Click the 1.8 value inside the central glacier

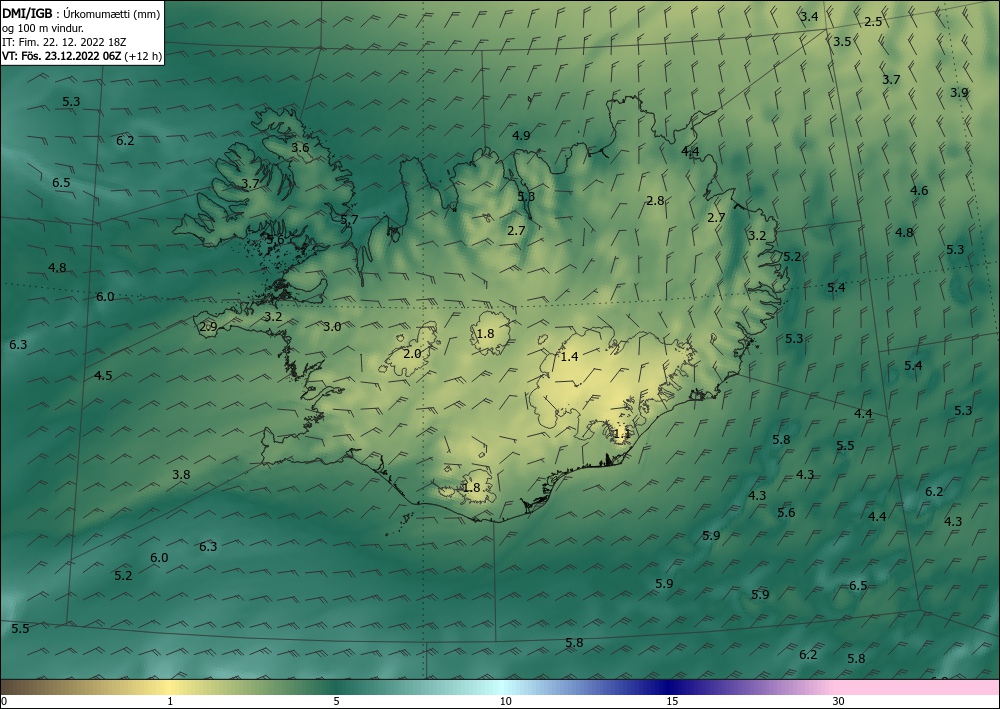click(x=485, y=333)
